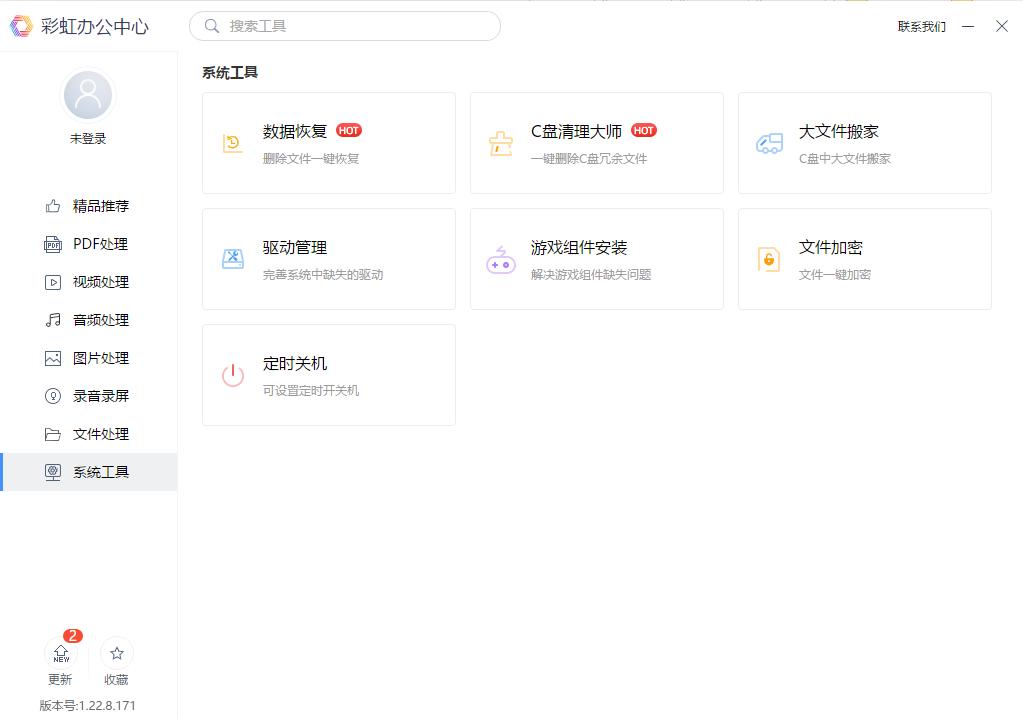
Task: Switch to the 精品推荐 section
Action: (88, 206)
